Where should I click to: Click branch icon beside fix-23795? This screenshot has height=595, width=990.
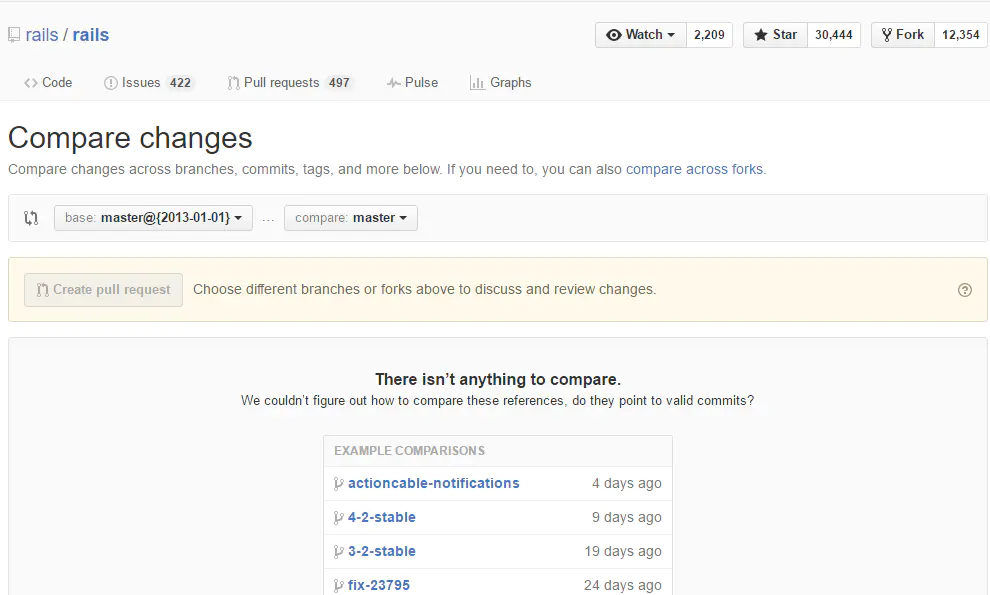coord(339,585)
